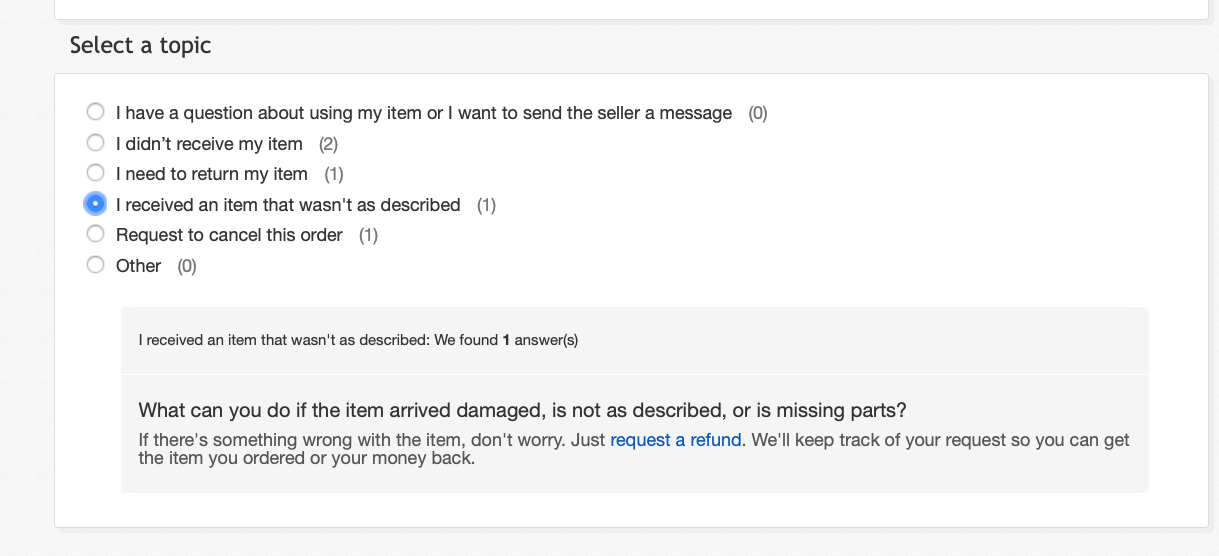Select the "I didn't receive my item" radio button
1219x556 pixels.
point(95,143)
